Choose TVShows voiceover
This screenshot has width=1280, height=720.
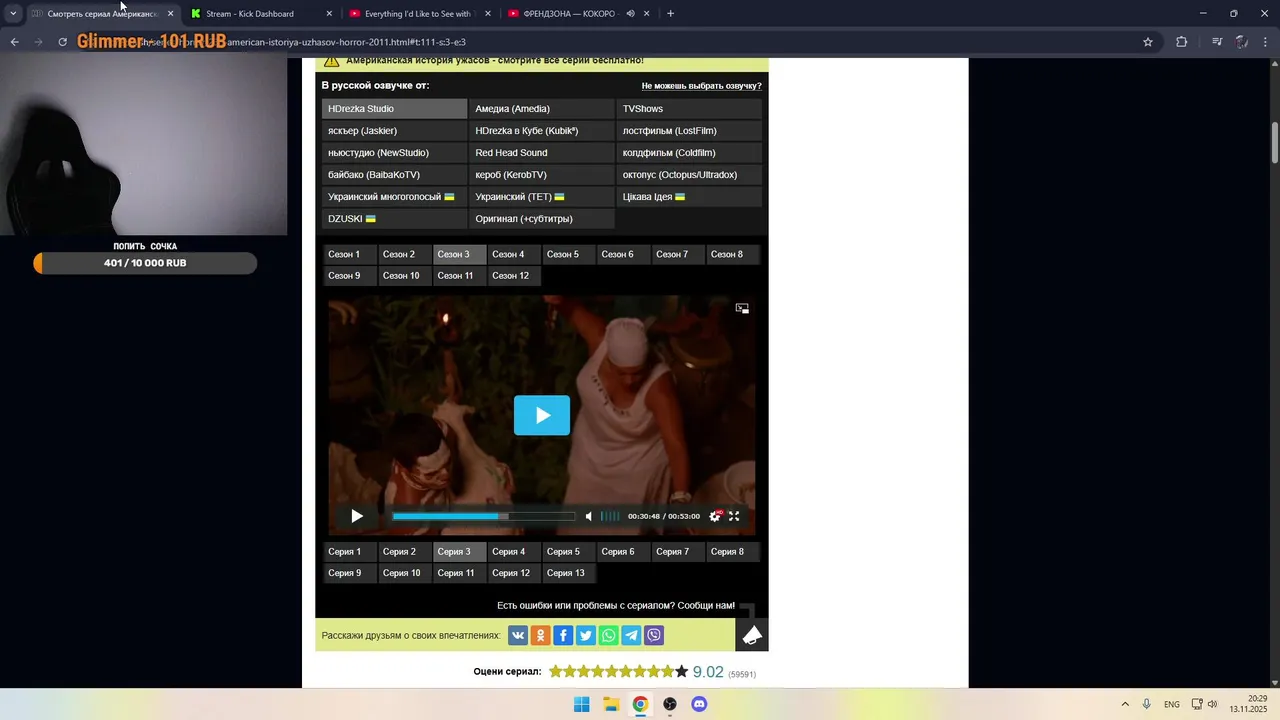pos(689,108)
